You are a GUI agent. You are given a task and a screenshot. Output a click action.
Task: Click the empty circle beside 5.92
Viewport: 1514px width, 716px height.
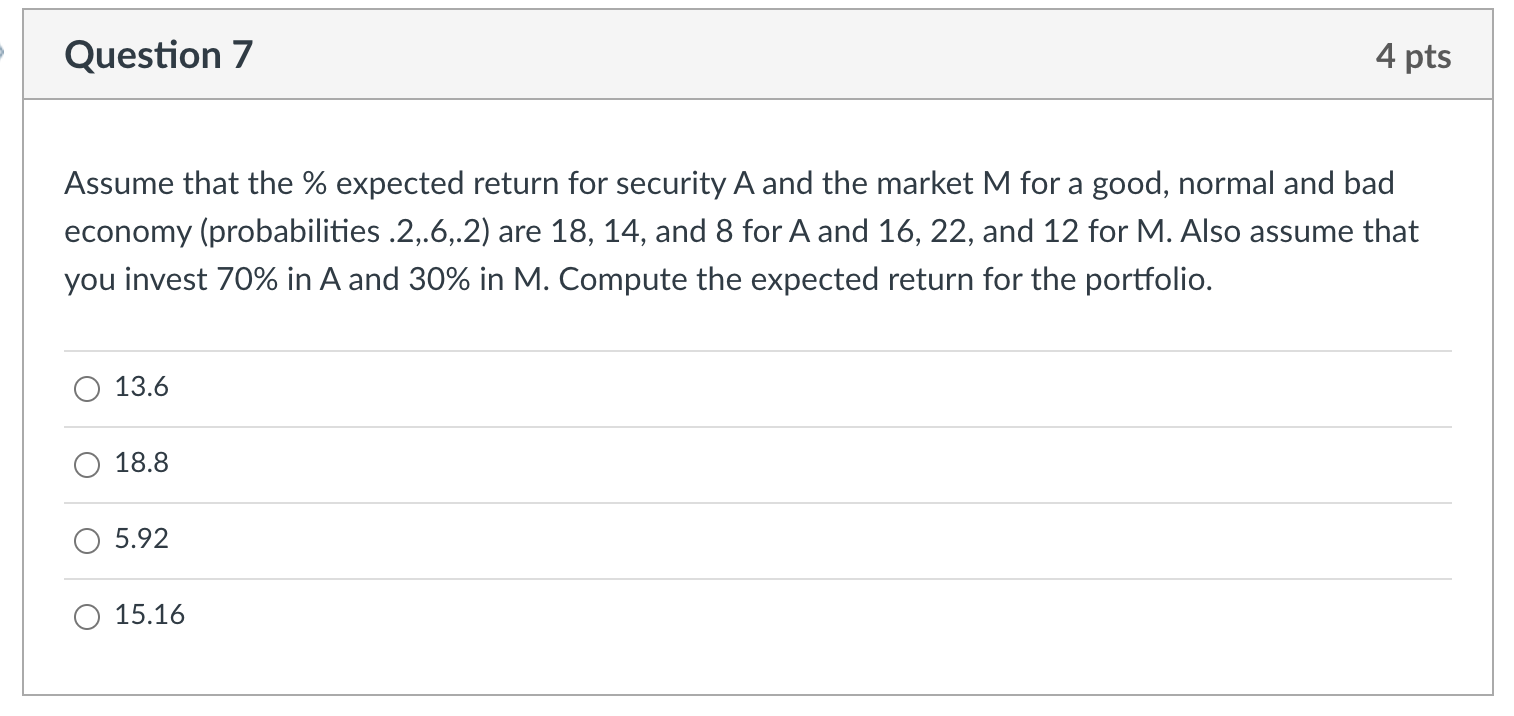(86, 541)
